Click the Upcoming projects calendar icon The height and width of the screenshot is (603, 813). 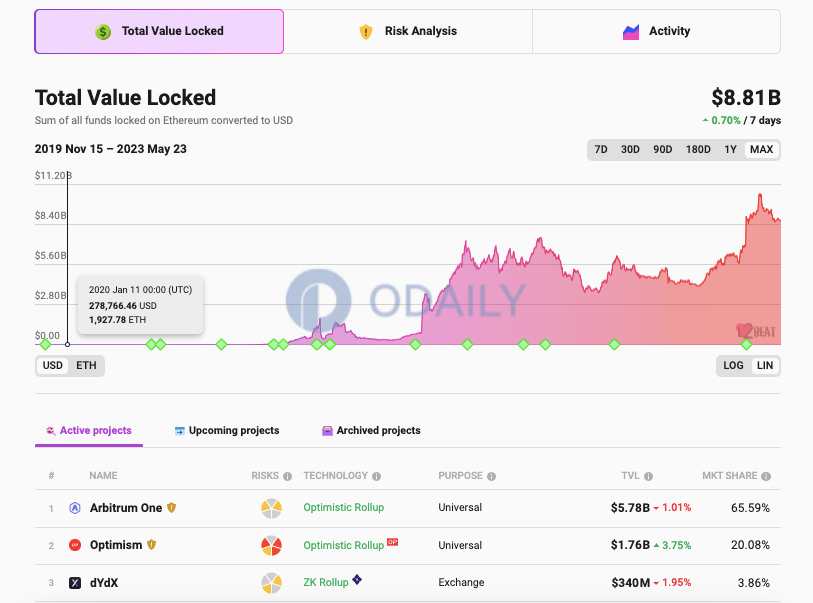point(179,431)
